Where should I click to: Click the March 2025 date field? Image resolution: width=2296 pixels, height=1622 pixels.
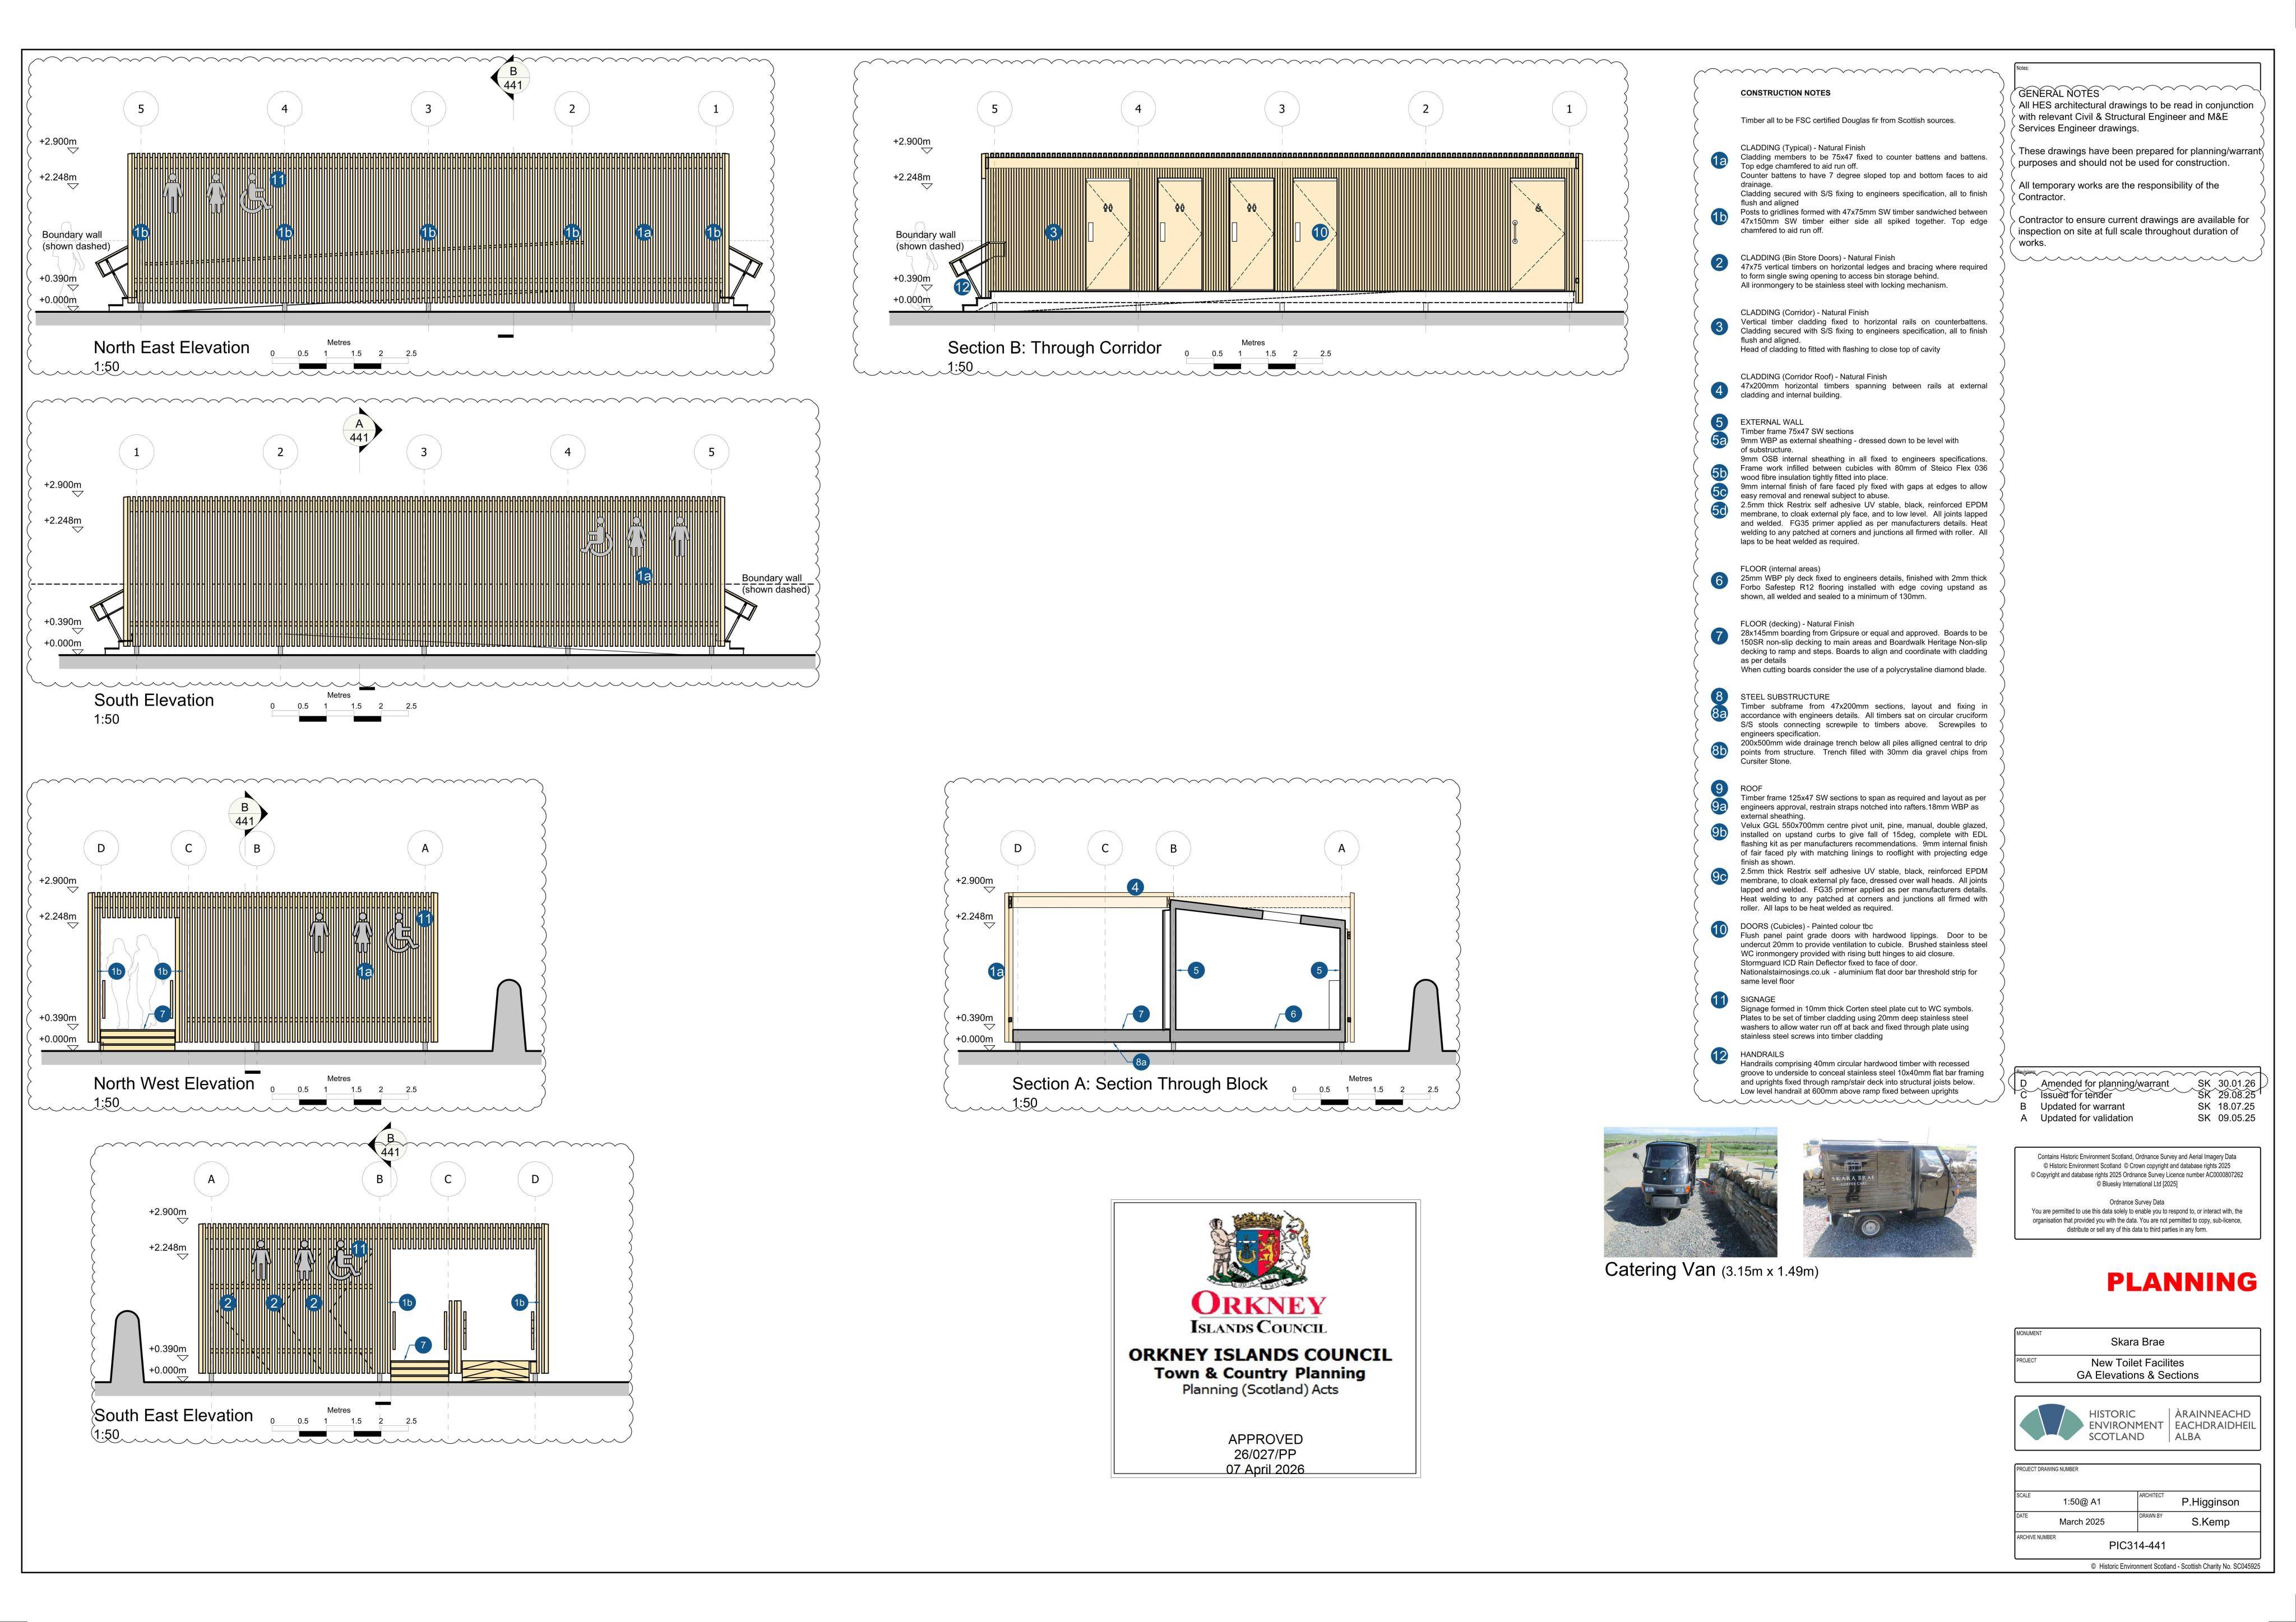pos(2075,1522)
